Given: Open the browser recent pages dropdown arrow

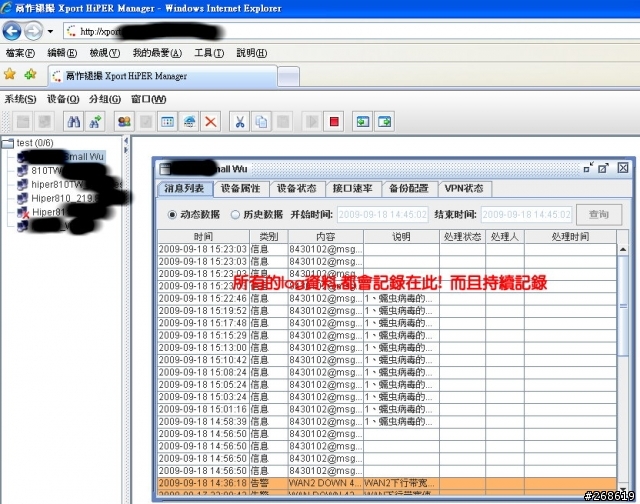Looking at the screenshot, I should pos(50,31).
